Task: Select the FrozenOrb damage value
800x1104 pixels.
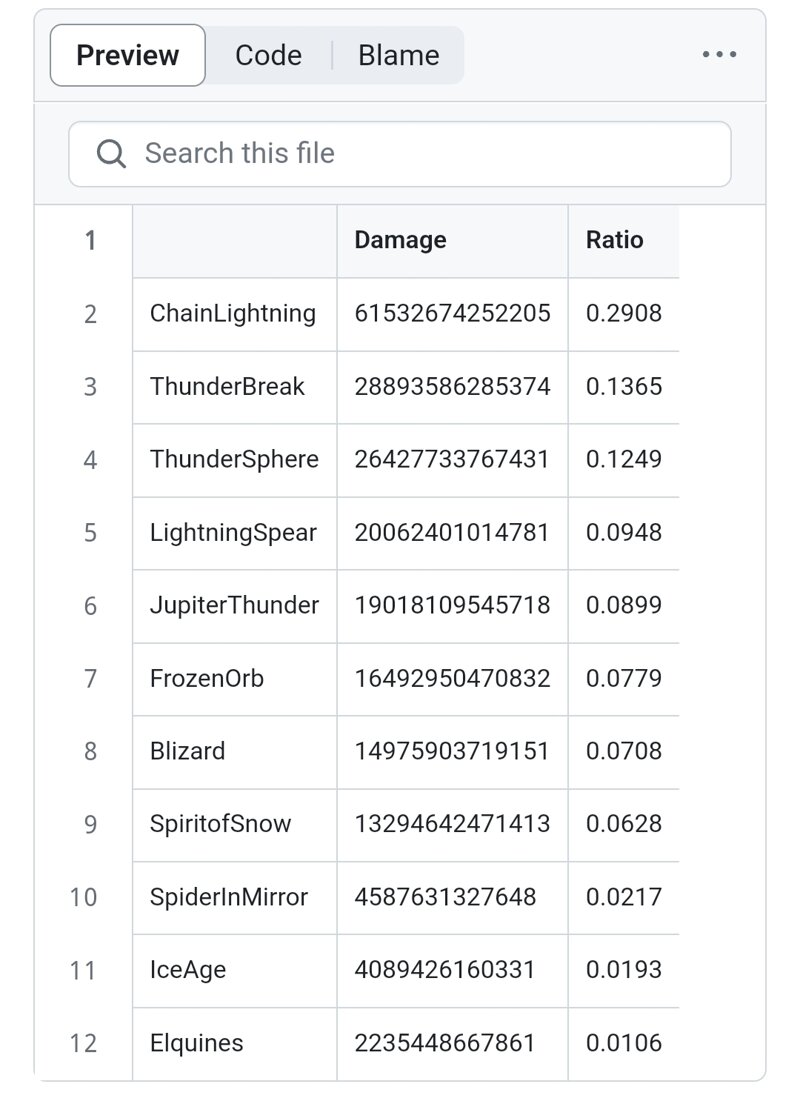Action: click(x=452, y=679)
